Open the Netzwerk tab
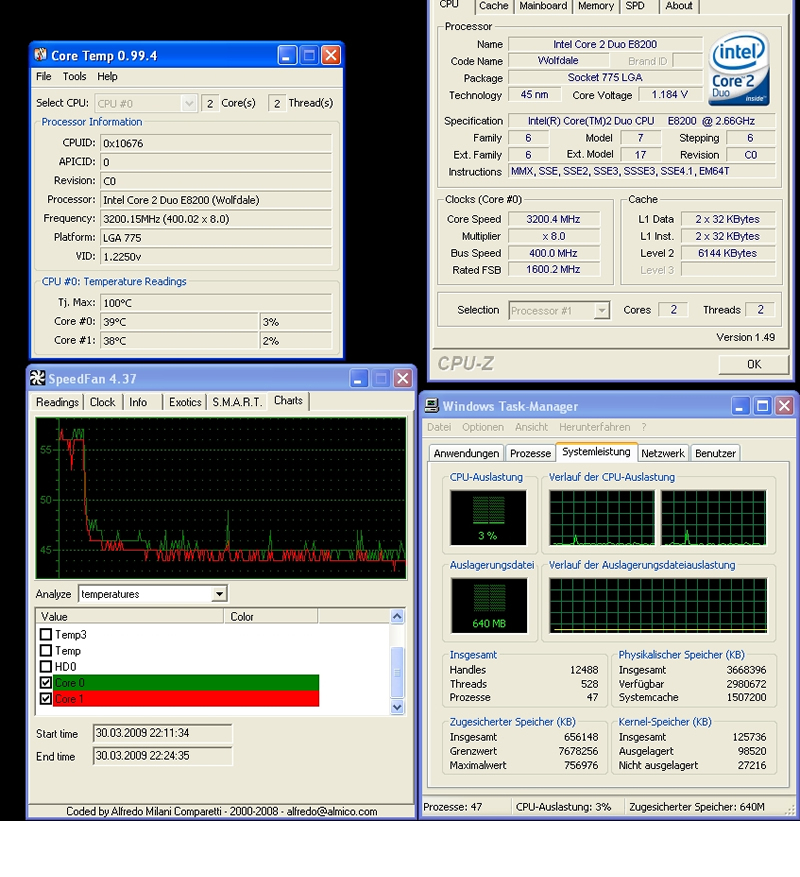The height and width of the screenshot is (877, 800). (x=663, y=454)
